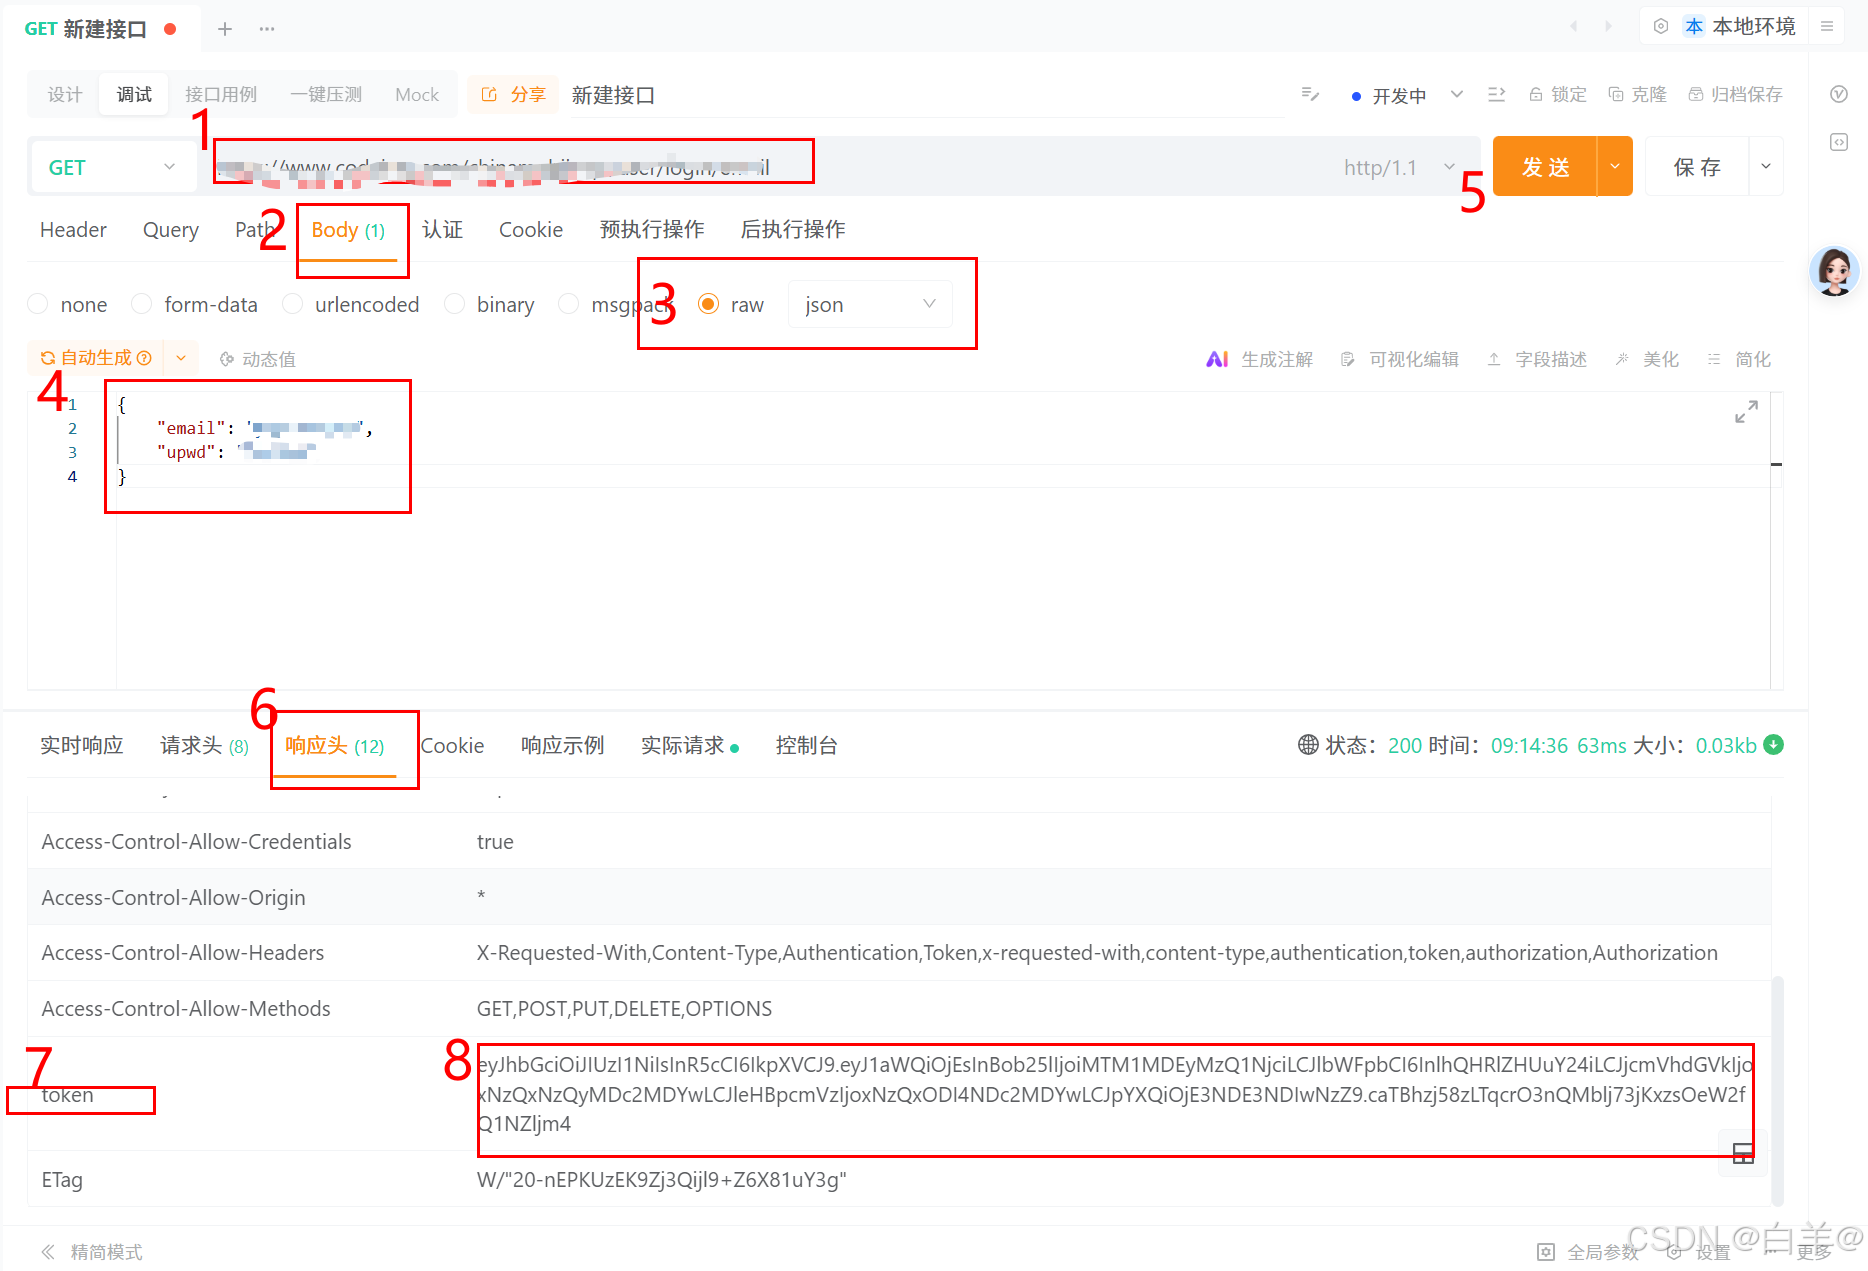This screenshot has height=1271, width=1868.
Task: Select the raw radio button
Action: tap(709, 304)
